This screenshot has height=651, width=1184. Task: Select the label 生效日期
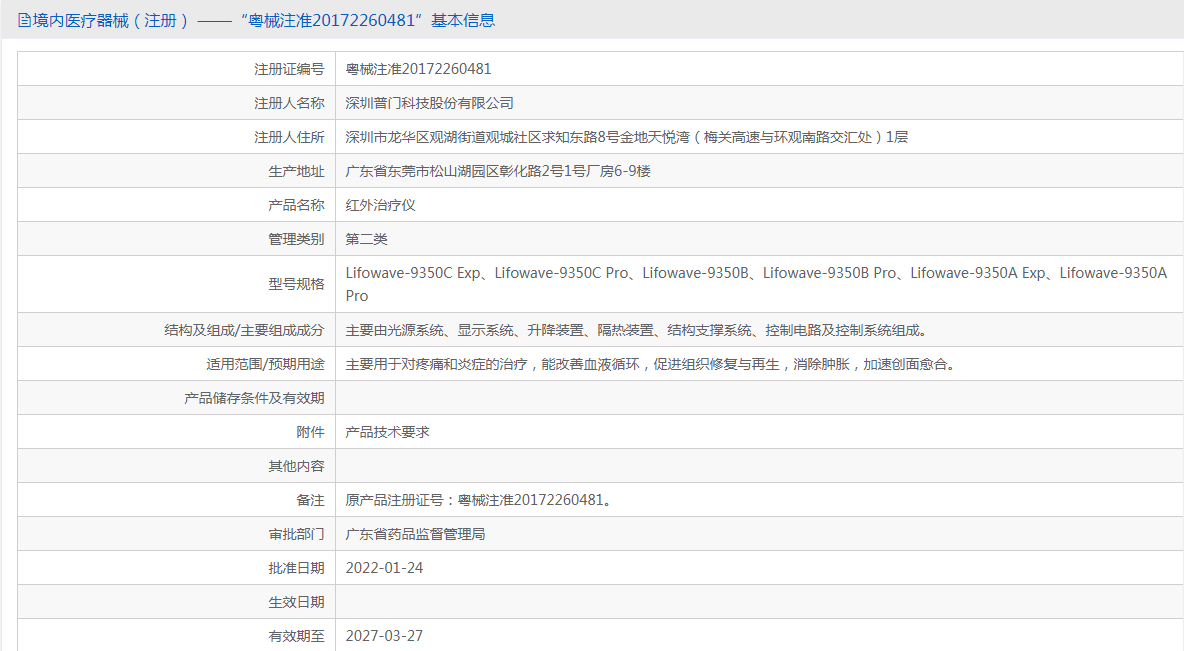coord(296,602)
